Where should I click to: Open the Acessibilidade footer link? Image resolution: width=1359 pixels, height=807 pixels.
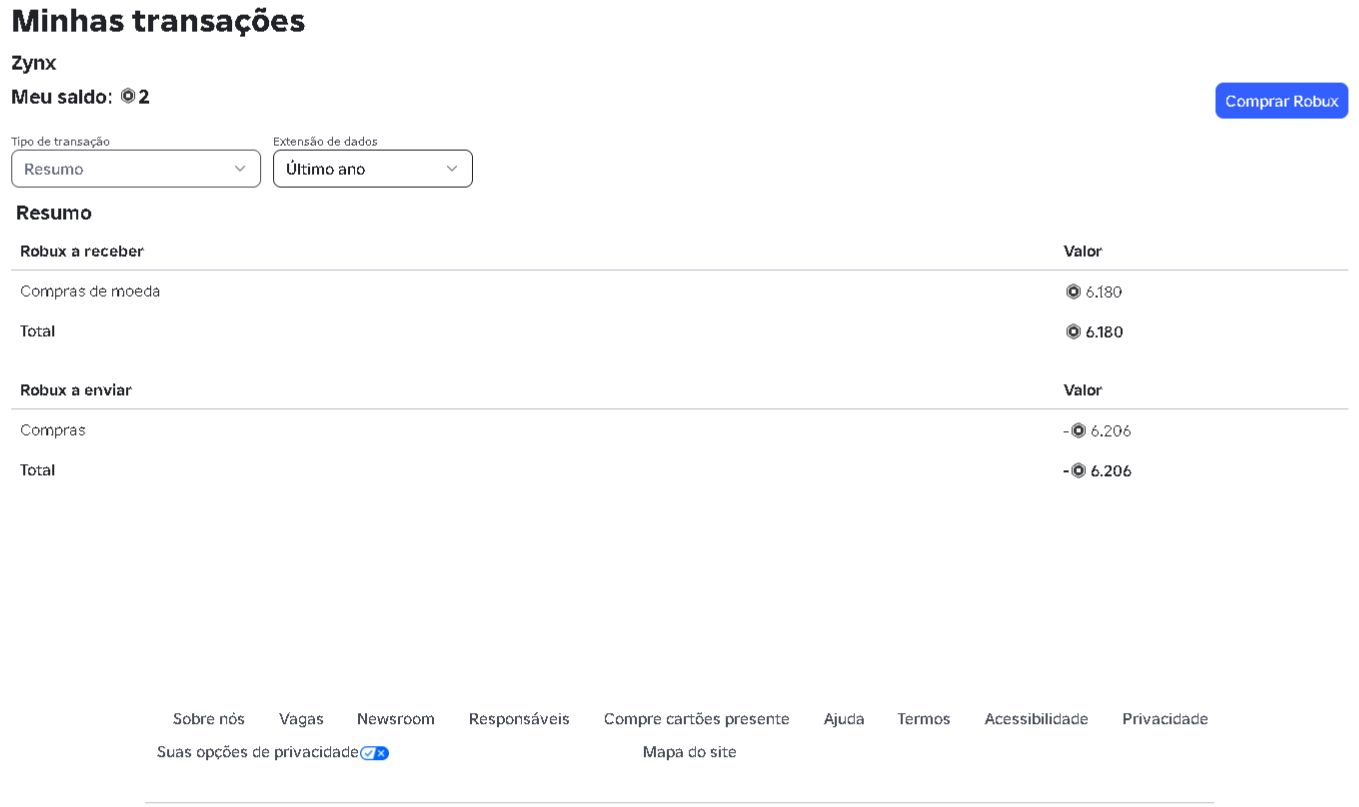1036,719
